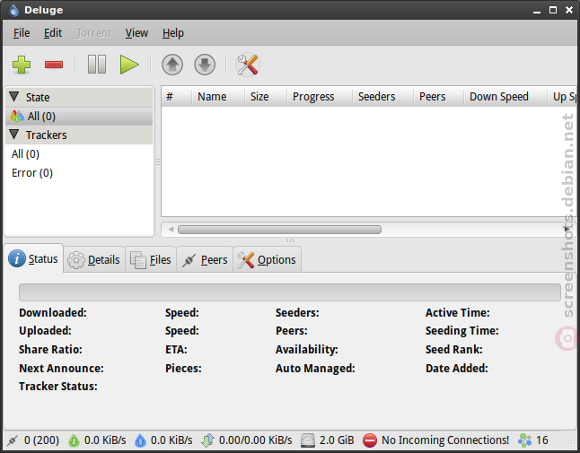
Task: Click the Tracker Status label
Action: tap(58, 386)
